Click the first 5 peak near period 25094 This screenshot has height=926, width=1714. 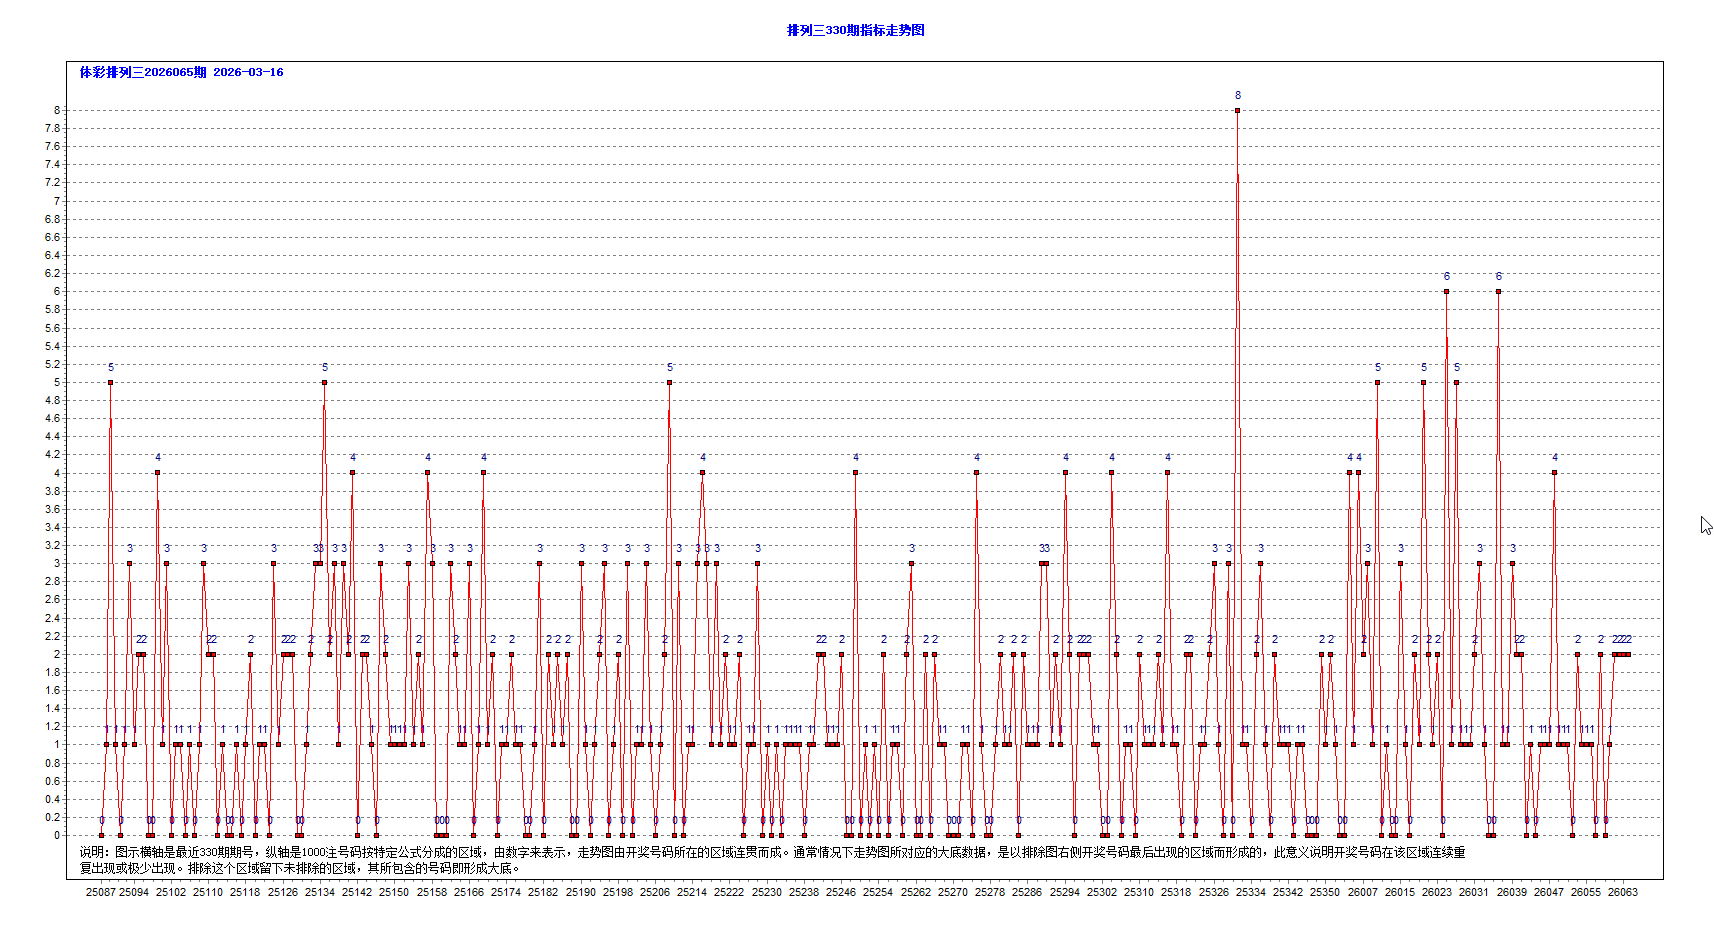111,381
